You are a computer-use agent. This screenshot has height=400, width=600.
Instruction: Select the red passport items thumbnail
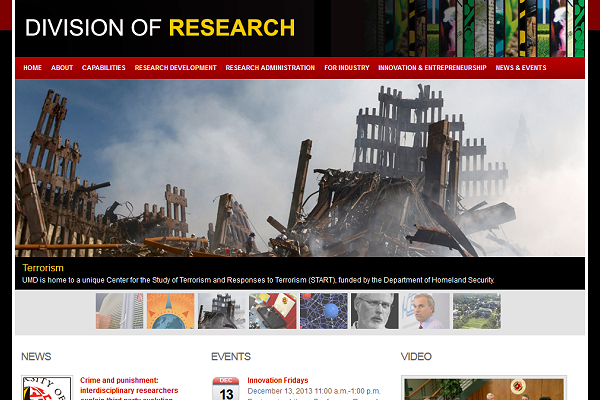coord(273,311)
